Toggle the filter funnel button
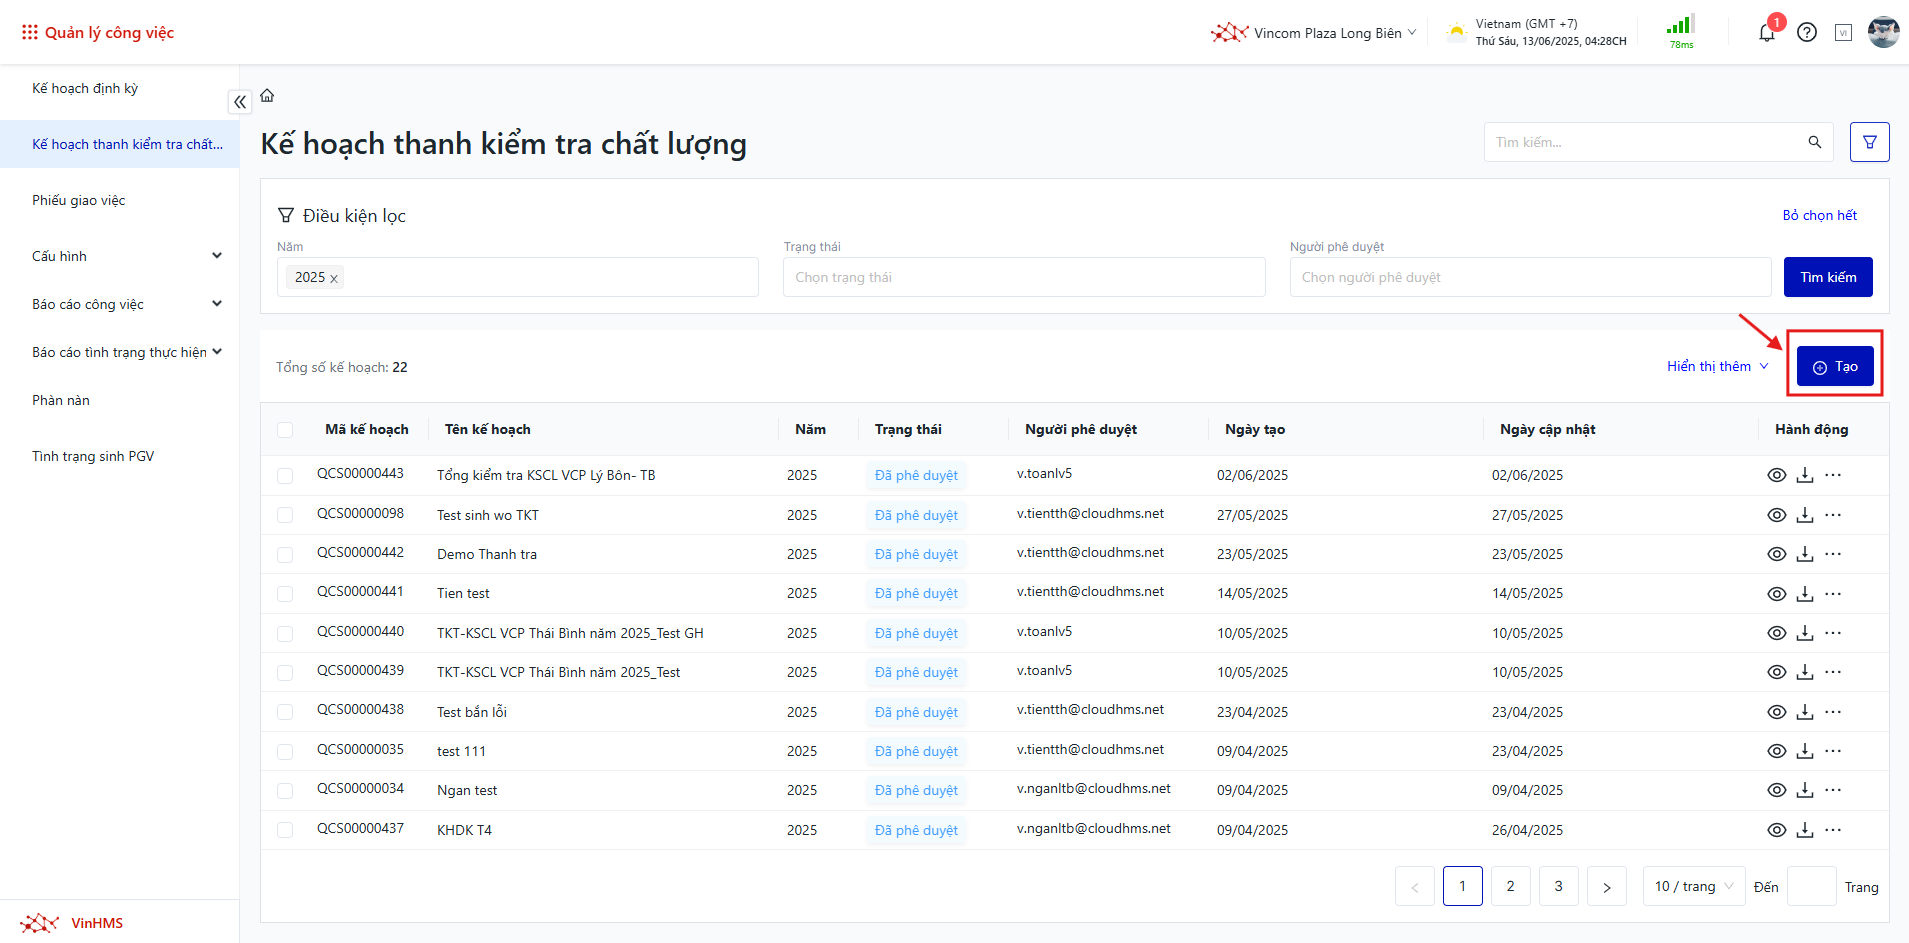 coord(1869,142)
